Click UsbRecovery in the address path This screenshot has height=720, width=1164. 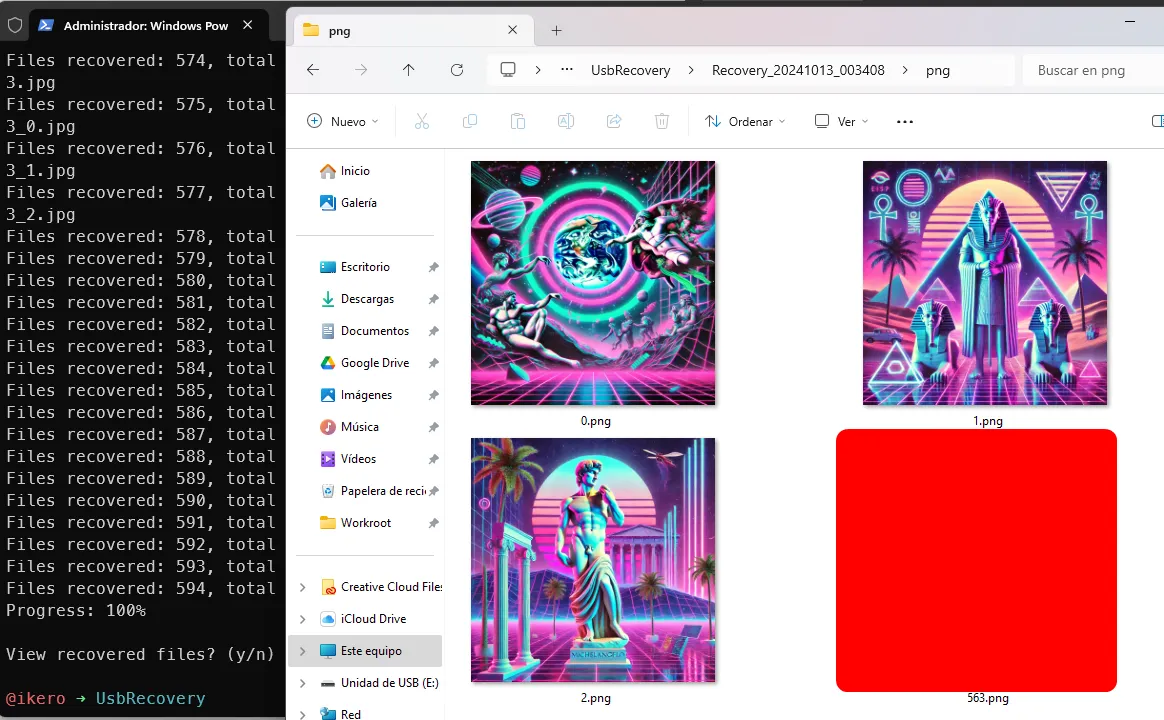[630, 70]
